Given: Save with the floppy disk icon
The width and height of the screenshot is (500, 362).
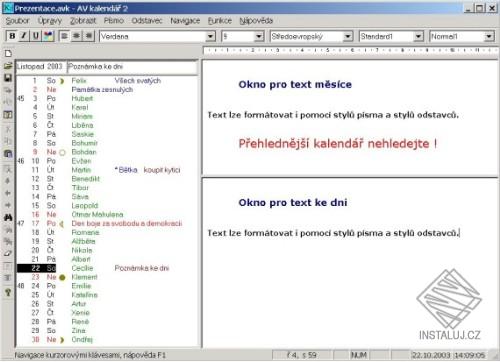Looking at the screenshot, I should [8, 78].
